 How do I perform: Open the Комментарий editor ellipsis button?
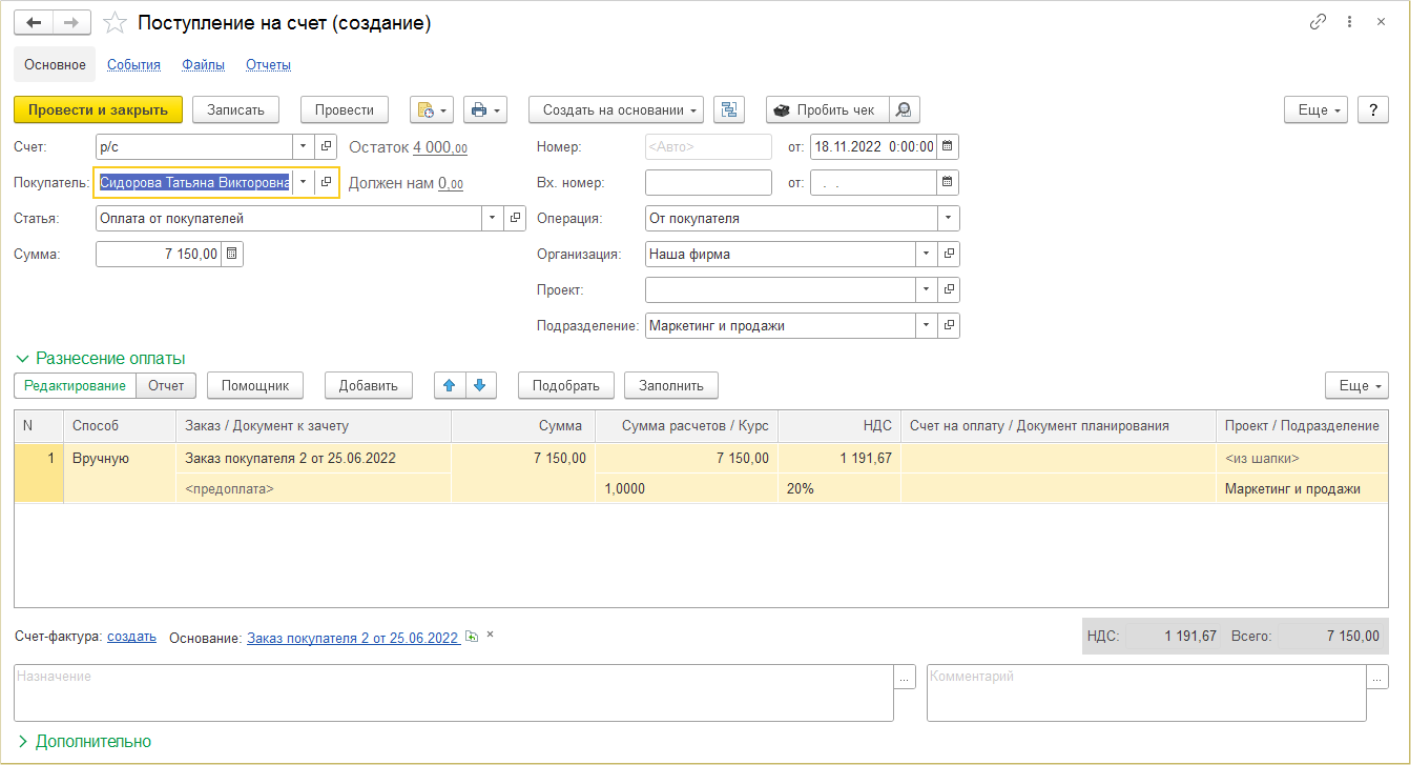click(1377, 677)
